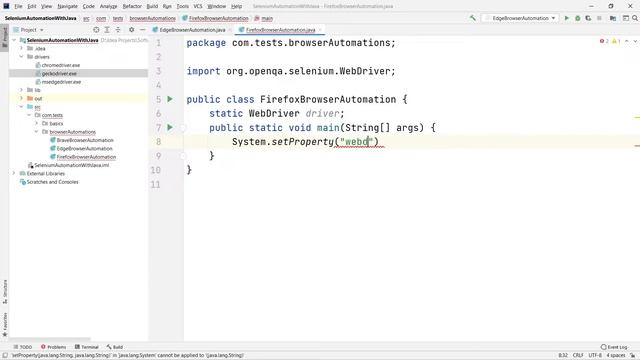Open the Navigate menu
The width and height of the screenshot is (640, 360).
pyautogui.click(x=67, y=6)
